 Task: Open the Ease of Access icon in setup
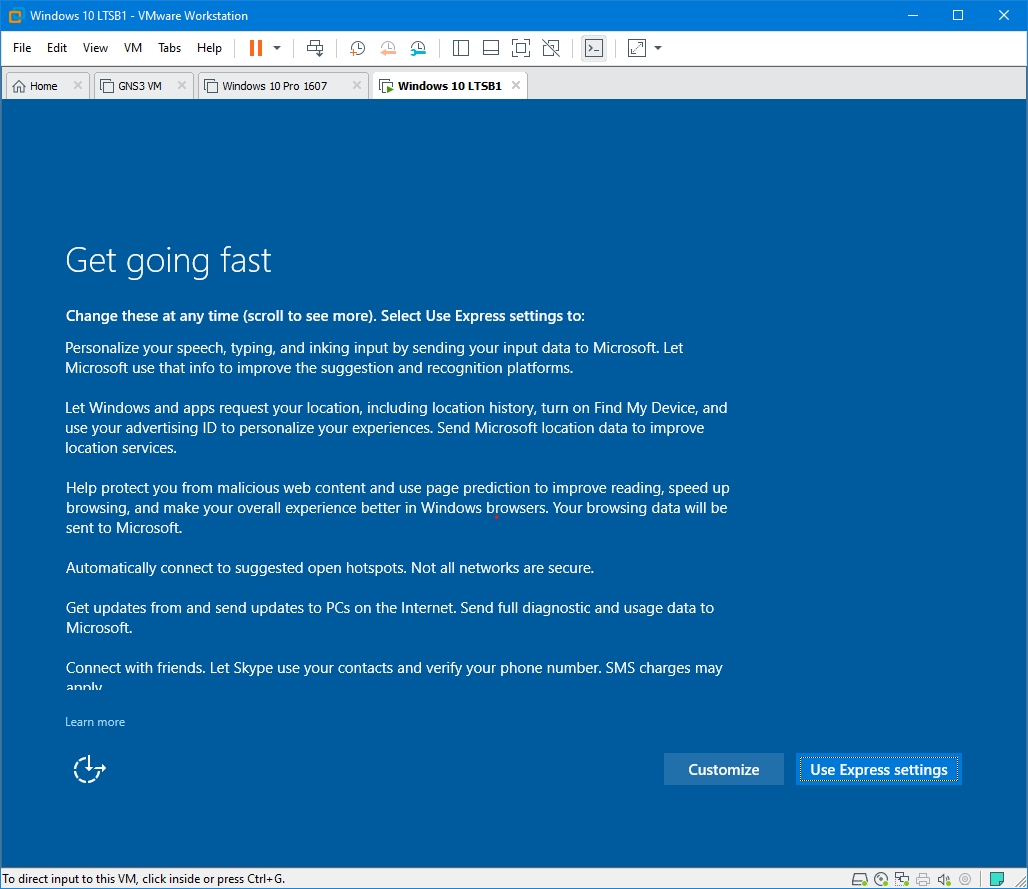[89, 769]
